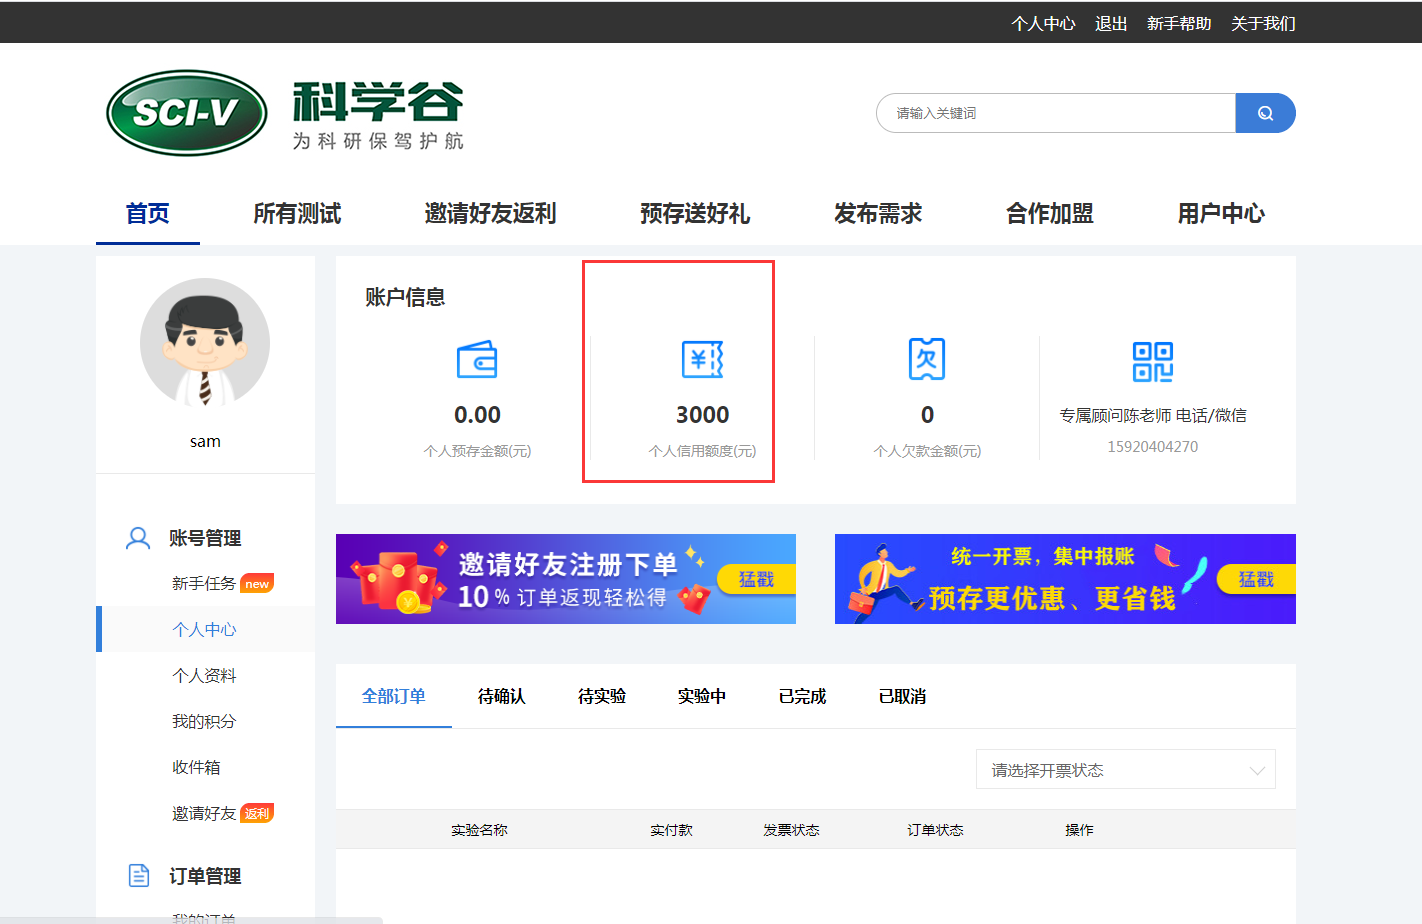The width and height of the screenshot is (1422, 924).
Task: Open 我的积分 in the sidebar
Action: [204, 722]
